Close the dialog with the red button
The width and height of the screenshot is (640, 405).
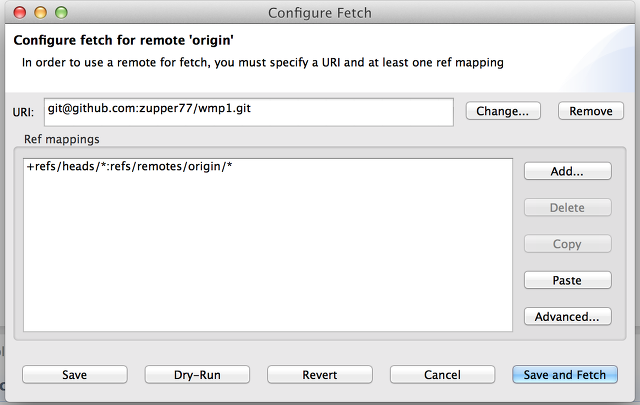coord(20,13)
